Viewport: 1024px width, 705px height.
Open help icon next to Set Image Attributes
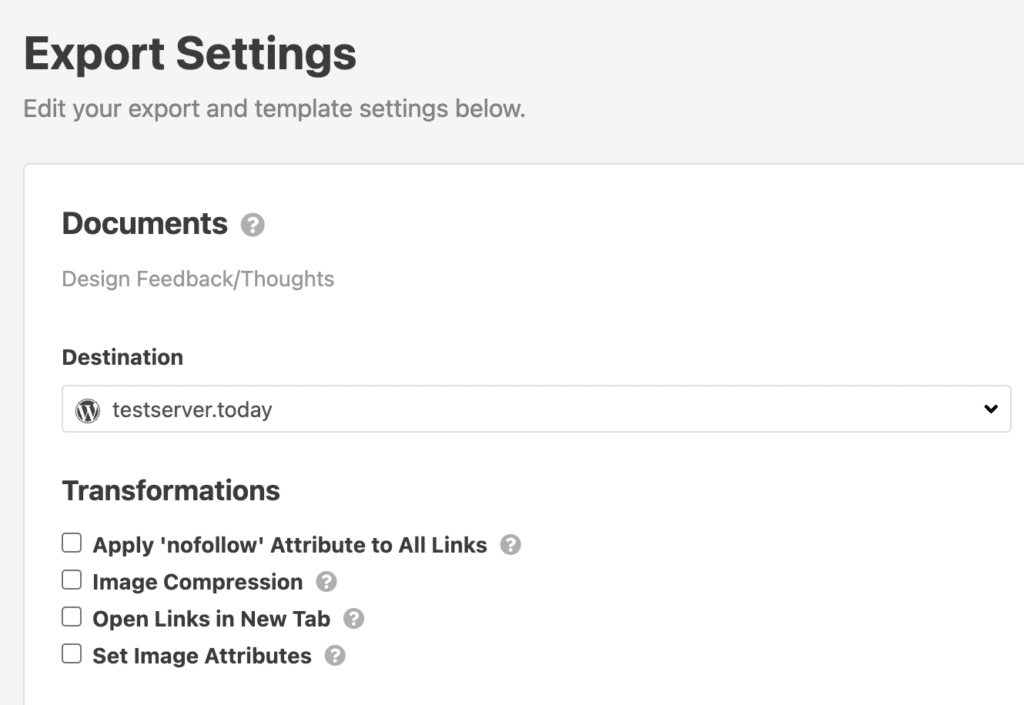tap(335, 656)
